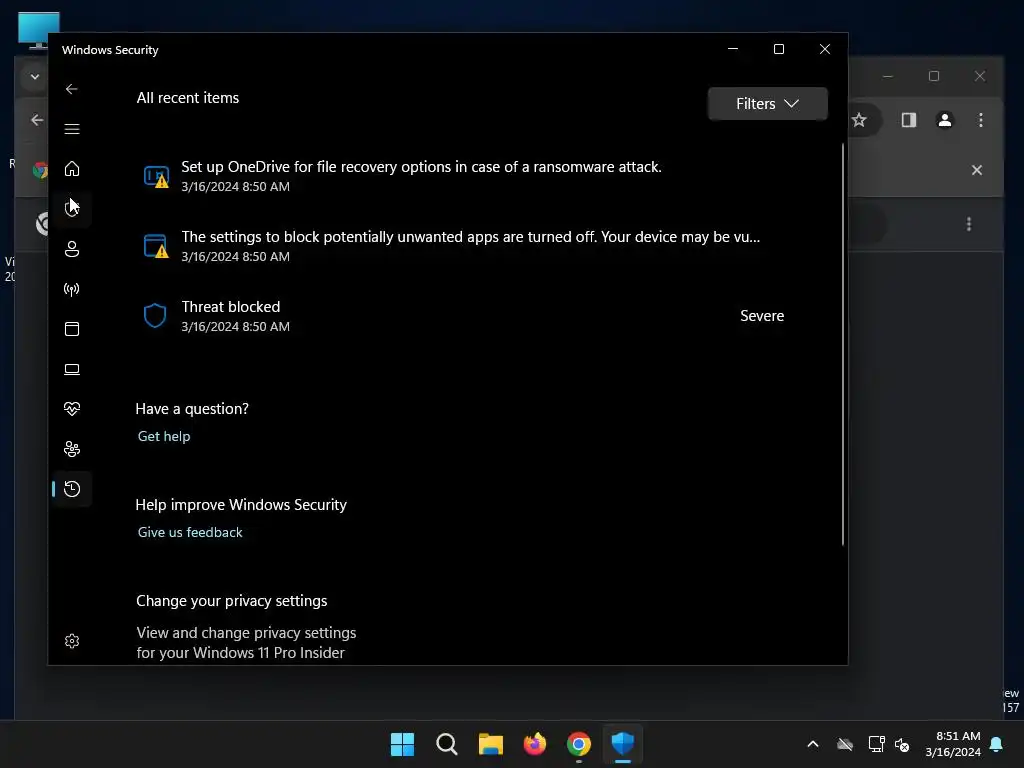This screenshot has width=1024, height=768.
Task: Switch to Chrome in taskbar
Action: point(579,744)
